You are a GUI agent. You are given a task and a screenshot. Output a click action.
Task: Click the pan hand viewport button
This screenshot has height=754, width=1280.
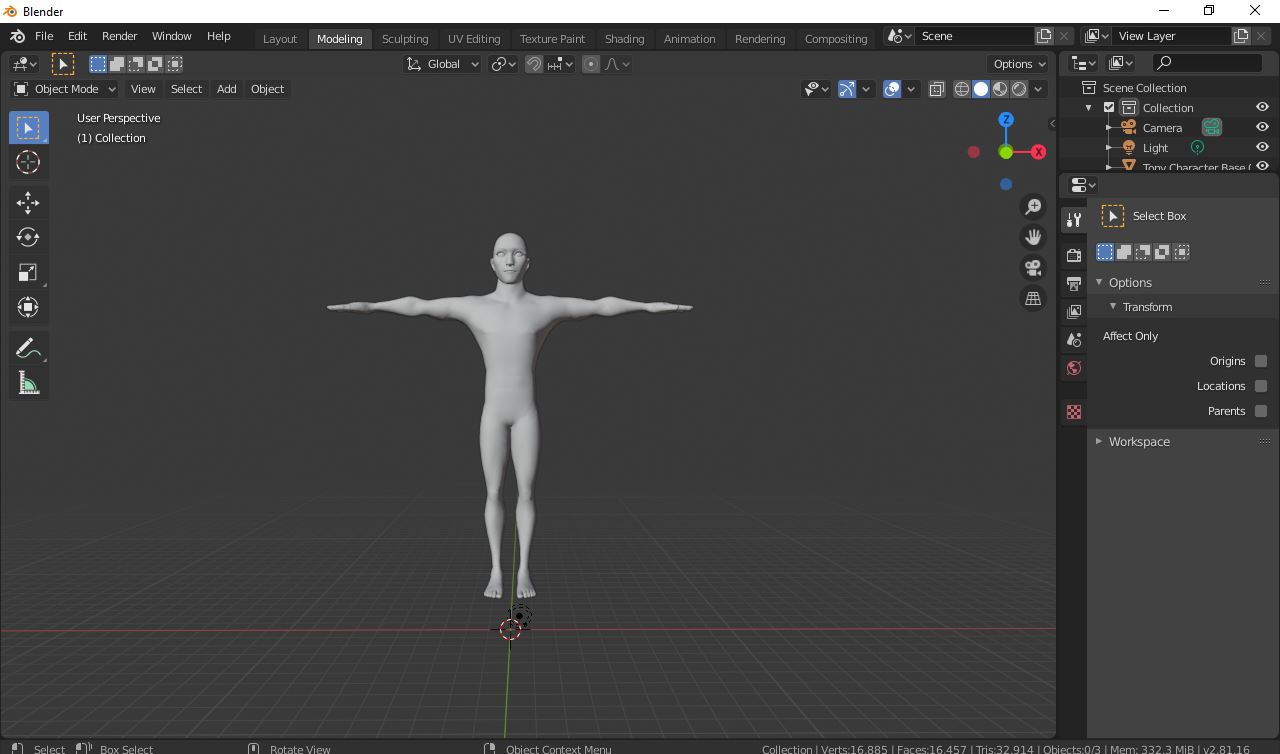click(1033, 237)
